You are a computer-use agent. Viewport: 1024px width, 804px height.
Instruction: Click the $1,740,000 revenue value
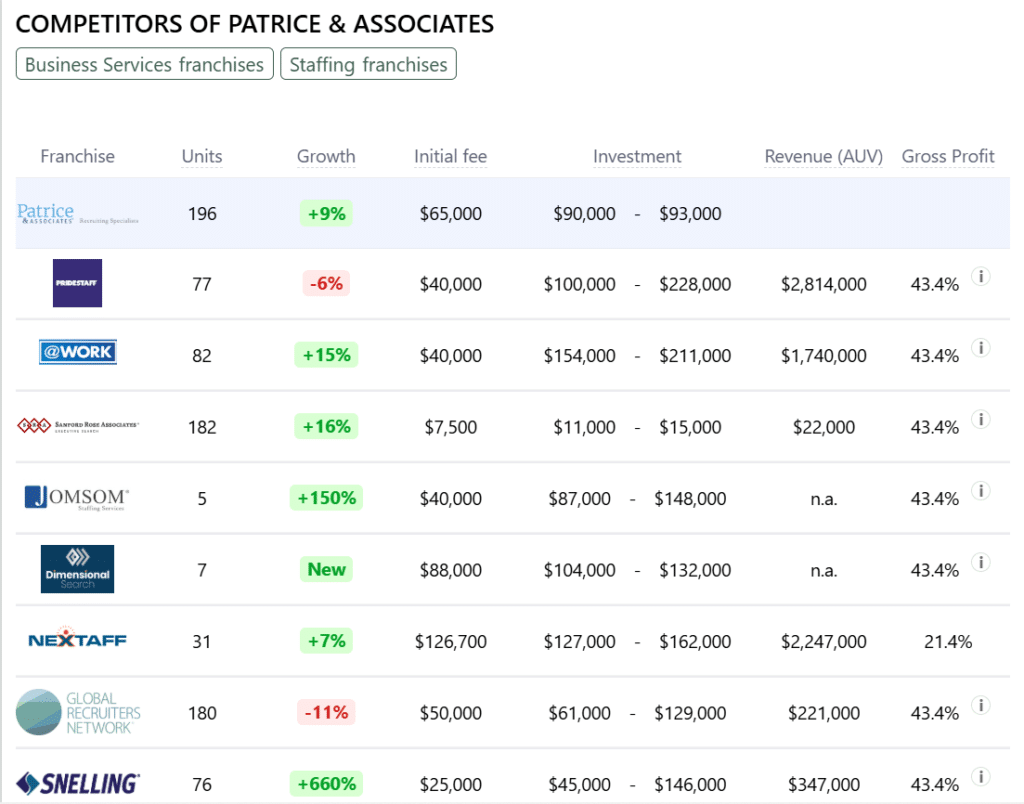click(x=824, y=355)
